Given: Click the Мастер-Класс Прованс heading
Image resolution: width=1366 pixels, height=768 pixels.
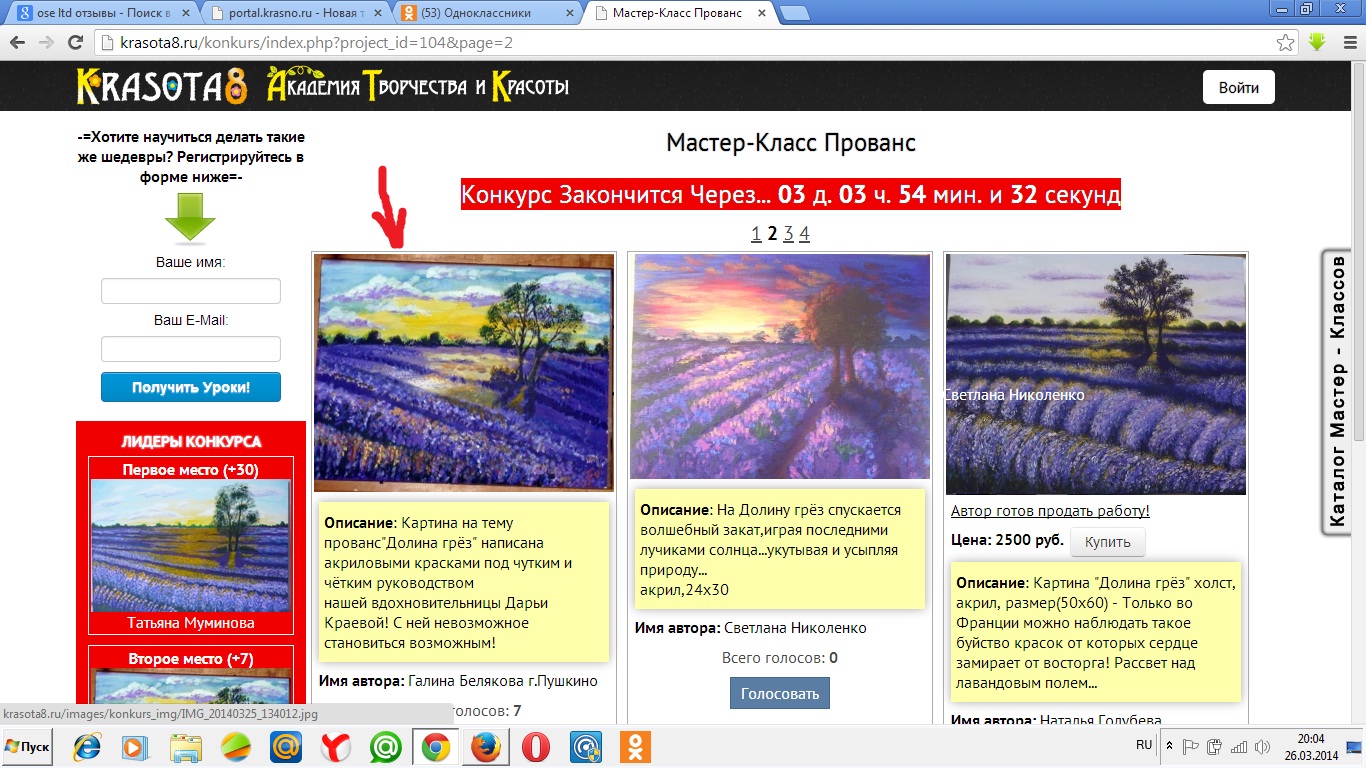Looking at the screenshot, I should pos(791,143).
